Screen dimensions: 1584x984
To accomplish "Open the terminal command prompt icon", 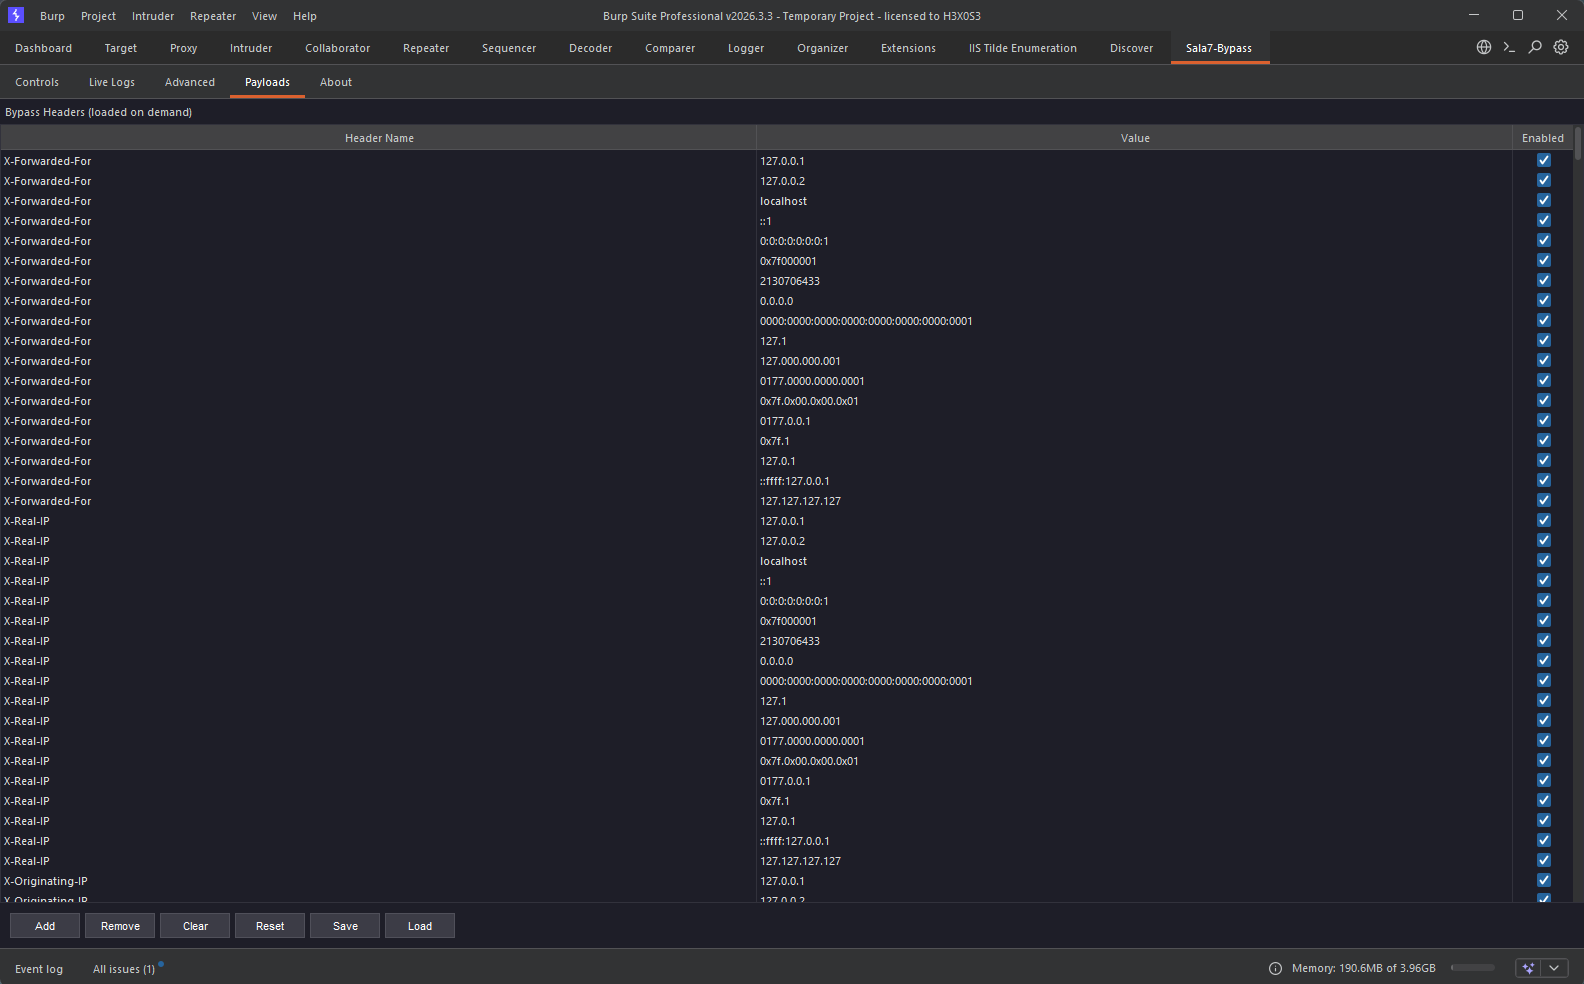I will tap(1509, 47).
